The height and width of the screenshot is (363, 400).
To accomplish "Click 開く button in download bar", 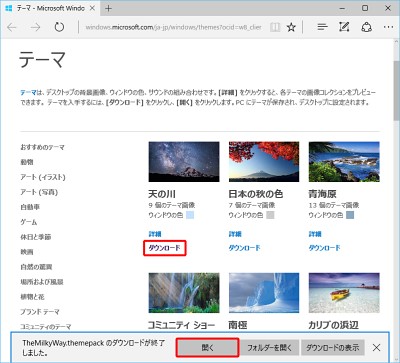I will point(207,348).
